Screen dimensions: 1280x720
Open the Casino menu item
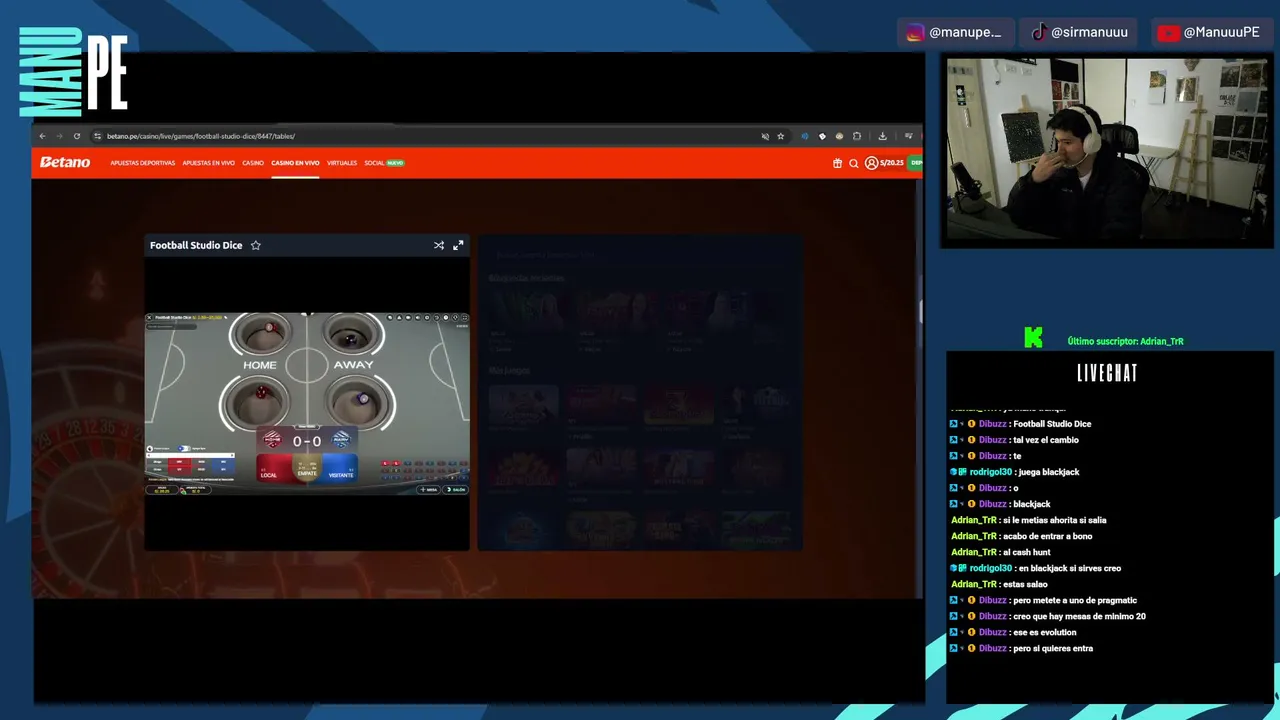(x=253, y=163)
